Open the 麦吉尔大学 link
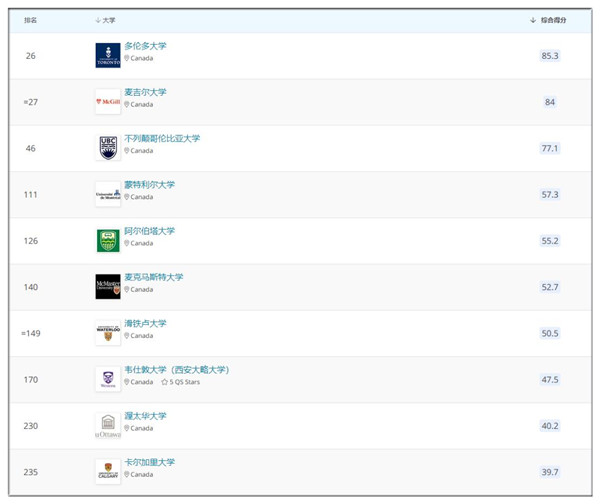 point(145,92)
